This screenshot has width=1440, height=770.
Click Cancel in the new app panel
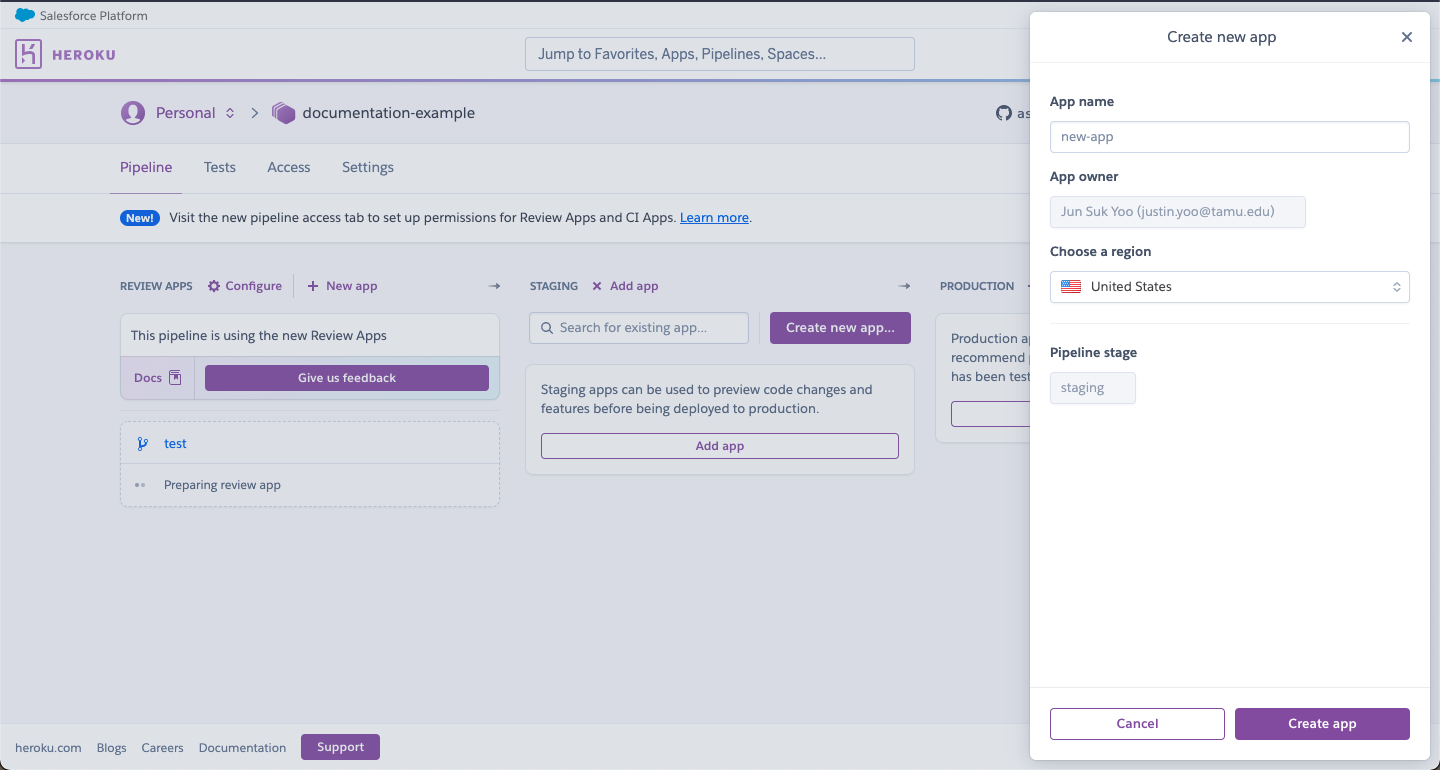(x=1137, y=724)
